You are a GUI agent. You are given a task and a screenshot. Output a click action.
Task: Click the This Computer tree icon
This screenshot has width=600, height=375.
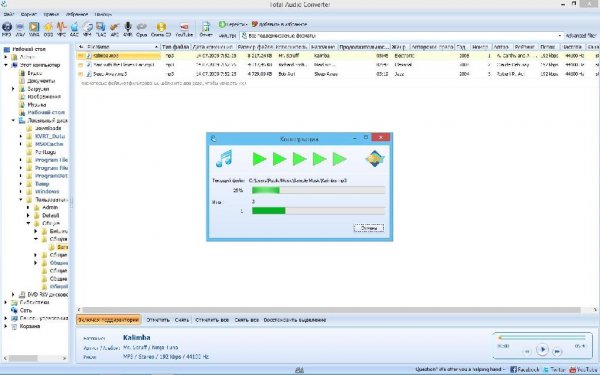pos(15,65)
